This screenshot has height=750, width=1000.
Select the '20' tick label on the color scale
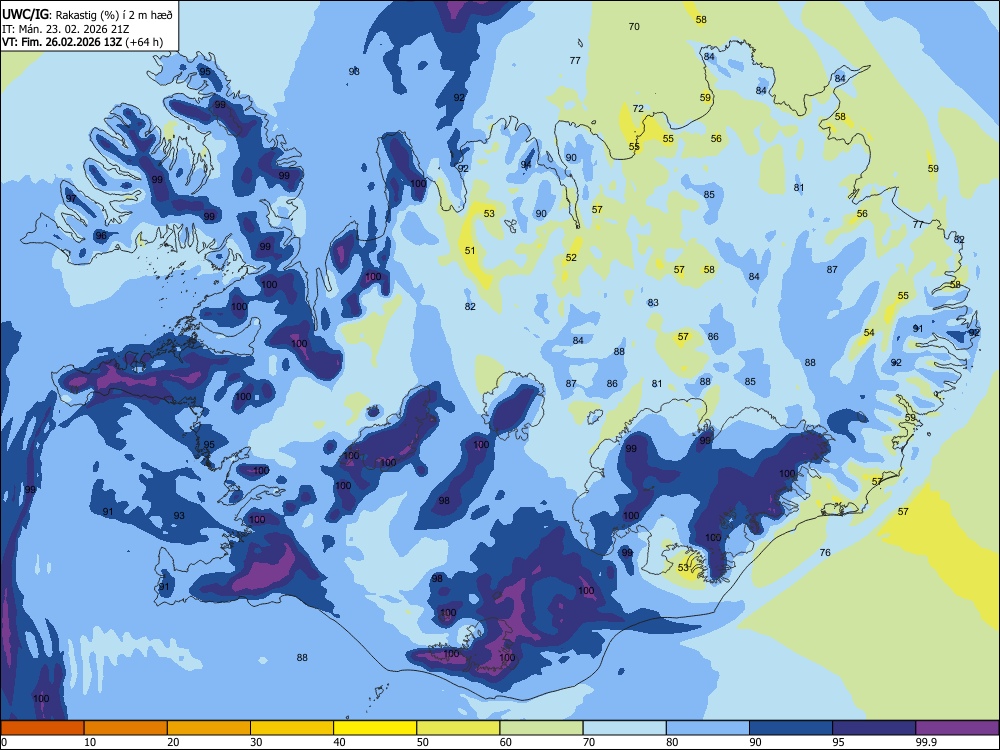[173, 742]
